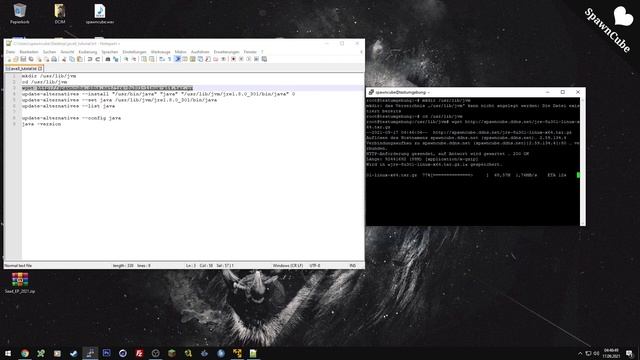Screen dimensions: 640x360
Task: Click the Find binoculars icon in Notepad++
Action: 108,59
